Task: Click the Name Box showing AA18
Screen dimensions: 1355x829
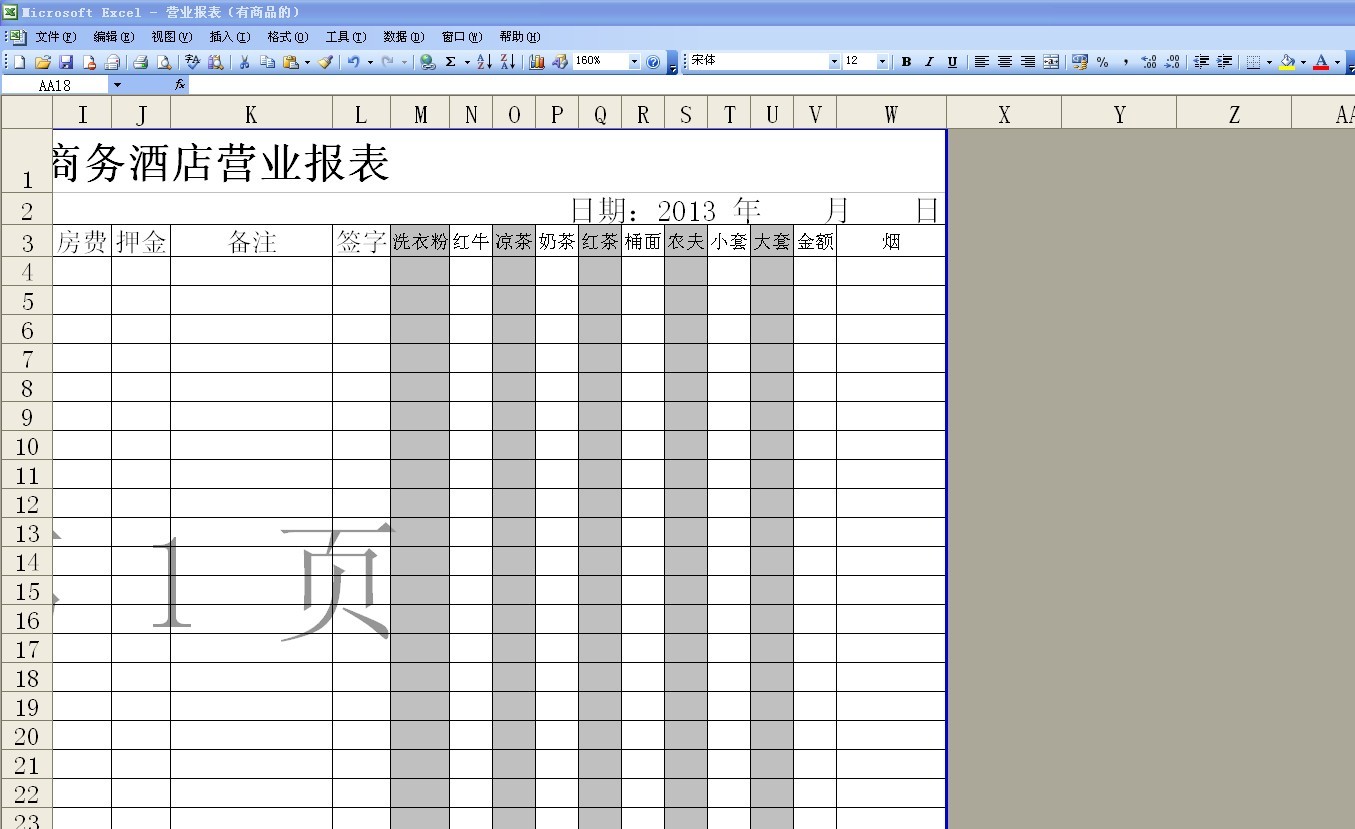Action: pyautogui.click(x=55, y=84)
